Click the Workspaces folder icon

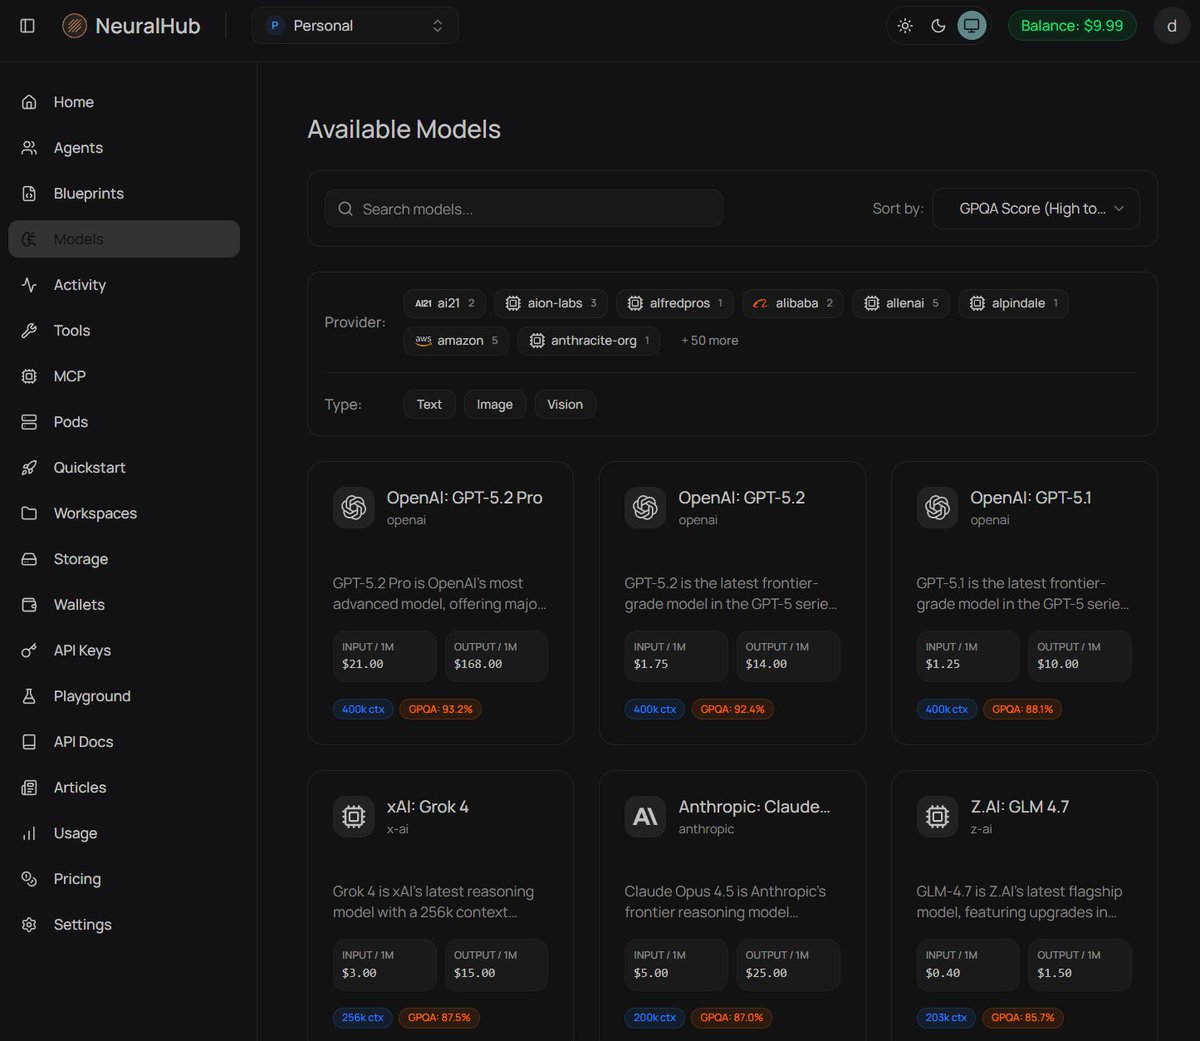tap(29, 513)
